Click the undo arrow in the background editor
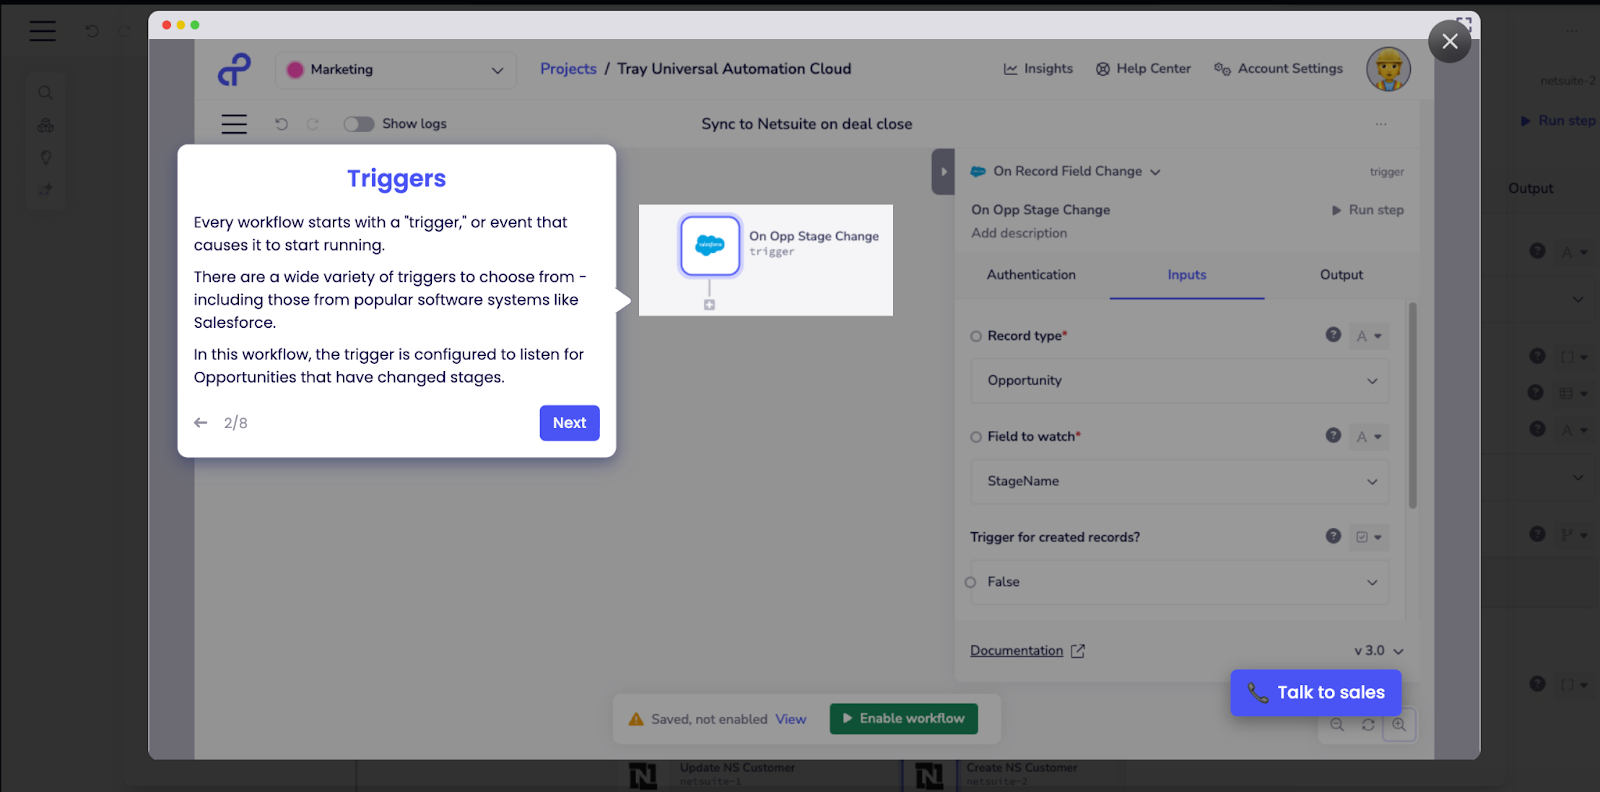Image resolution: width=1600 pixels, height=792 pixels. 92,31
